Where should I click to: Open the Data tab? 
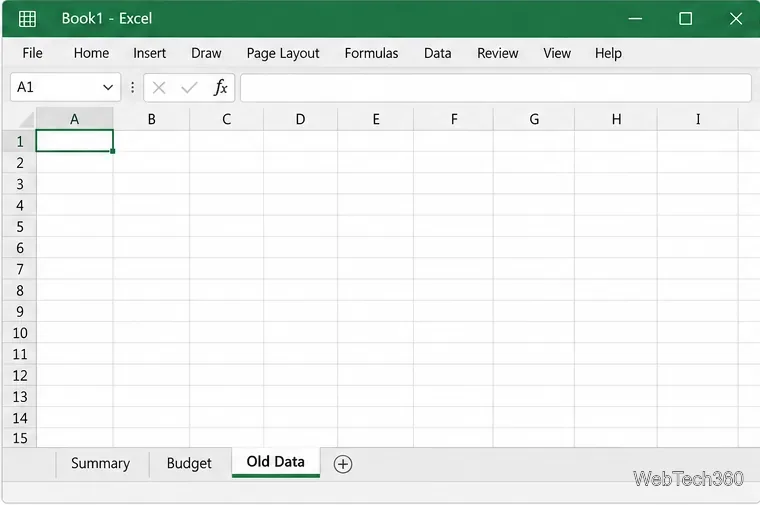pos(437,53)
